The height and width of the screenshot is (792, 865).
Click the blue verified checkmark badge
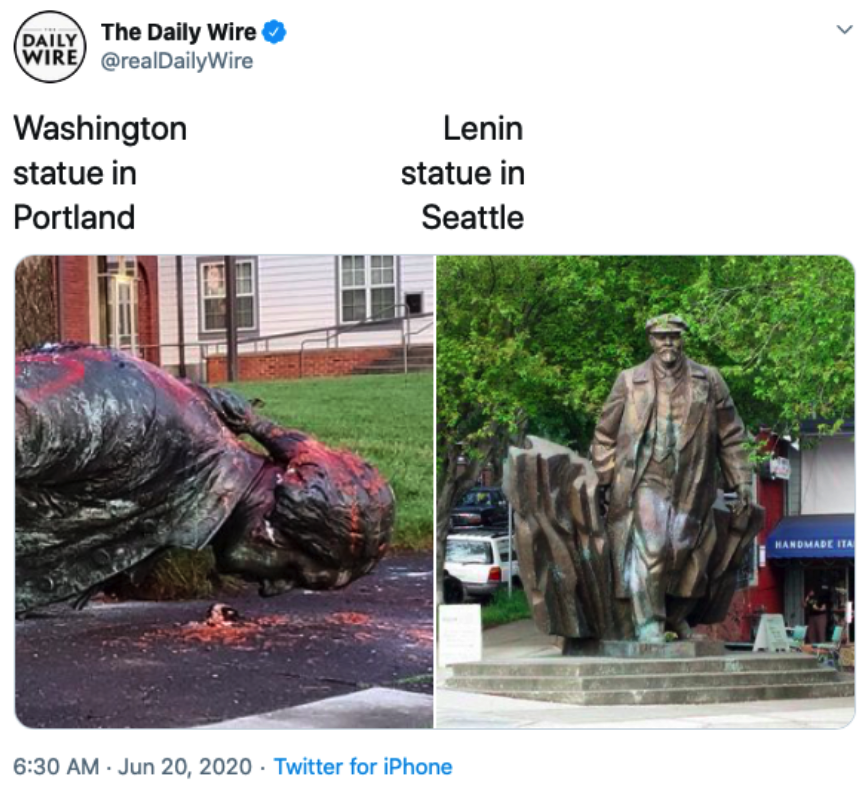[x=274, y=32]
